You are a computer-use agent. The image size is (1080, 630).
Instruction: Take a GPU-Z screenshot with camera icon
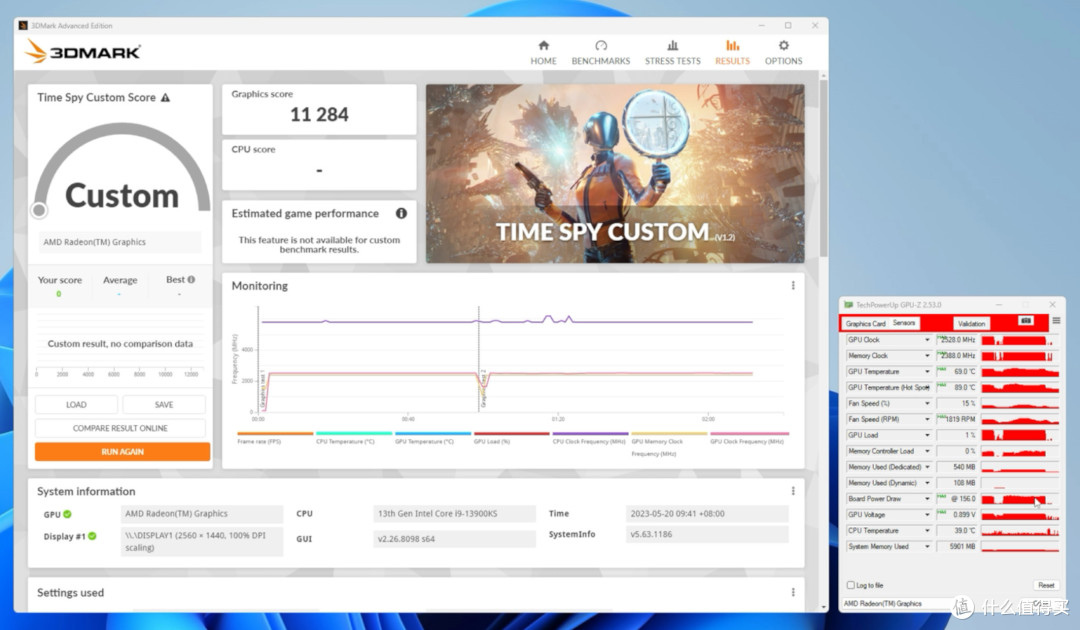pos(1026,322)
